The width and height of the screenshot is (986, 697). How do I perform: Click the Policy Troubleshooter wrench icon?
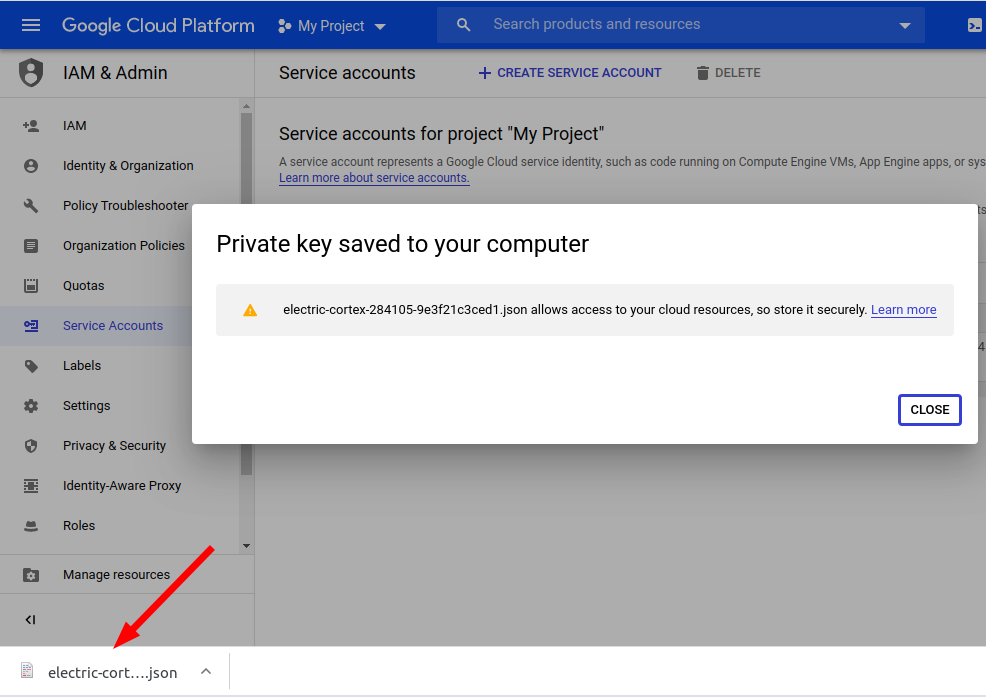(x=31, y=206)
